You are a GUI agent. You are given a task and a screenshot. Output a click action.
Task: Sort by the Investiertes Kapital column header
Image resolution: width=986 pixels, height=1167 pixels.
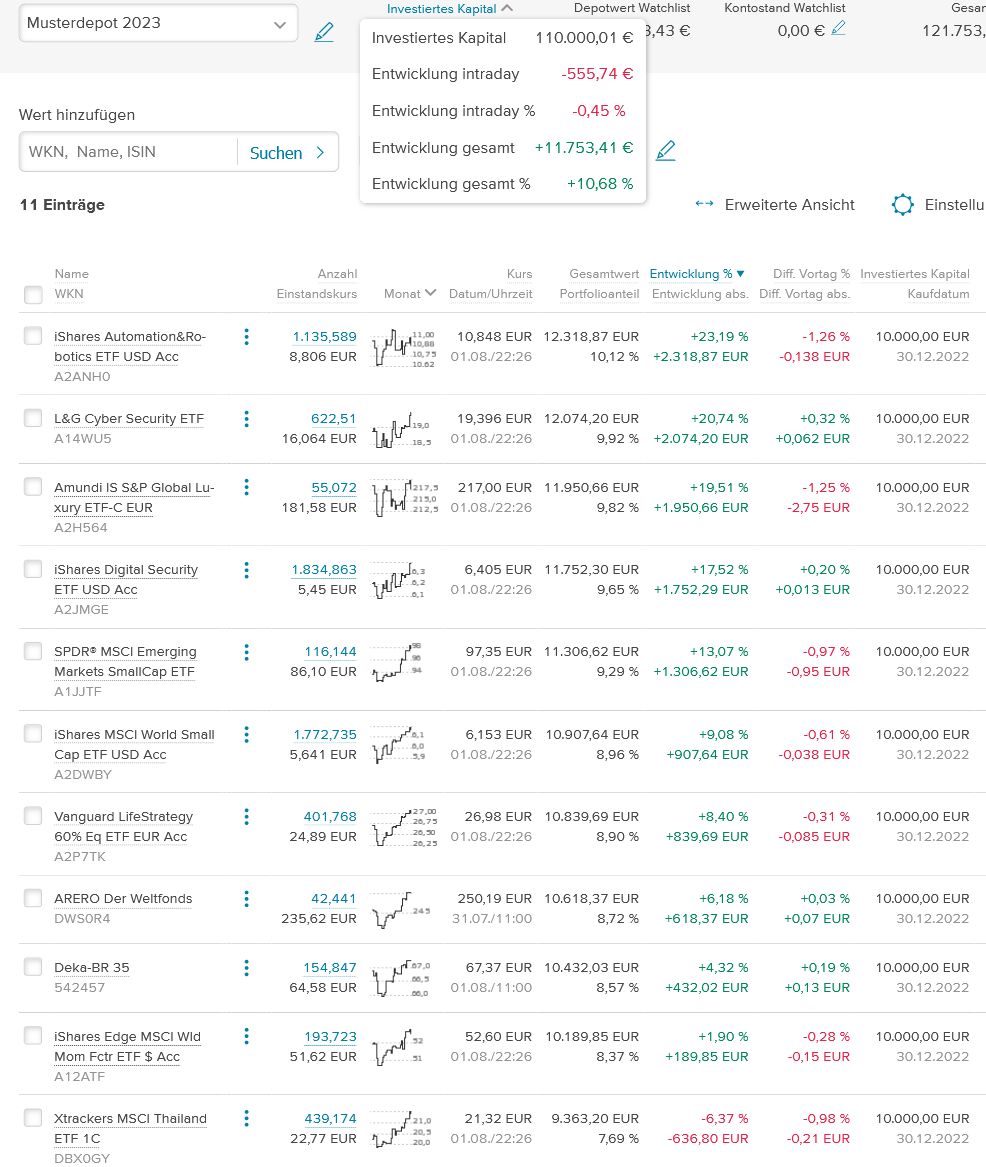coord(914,273)
